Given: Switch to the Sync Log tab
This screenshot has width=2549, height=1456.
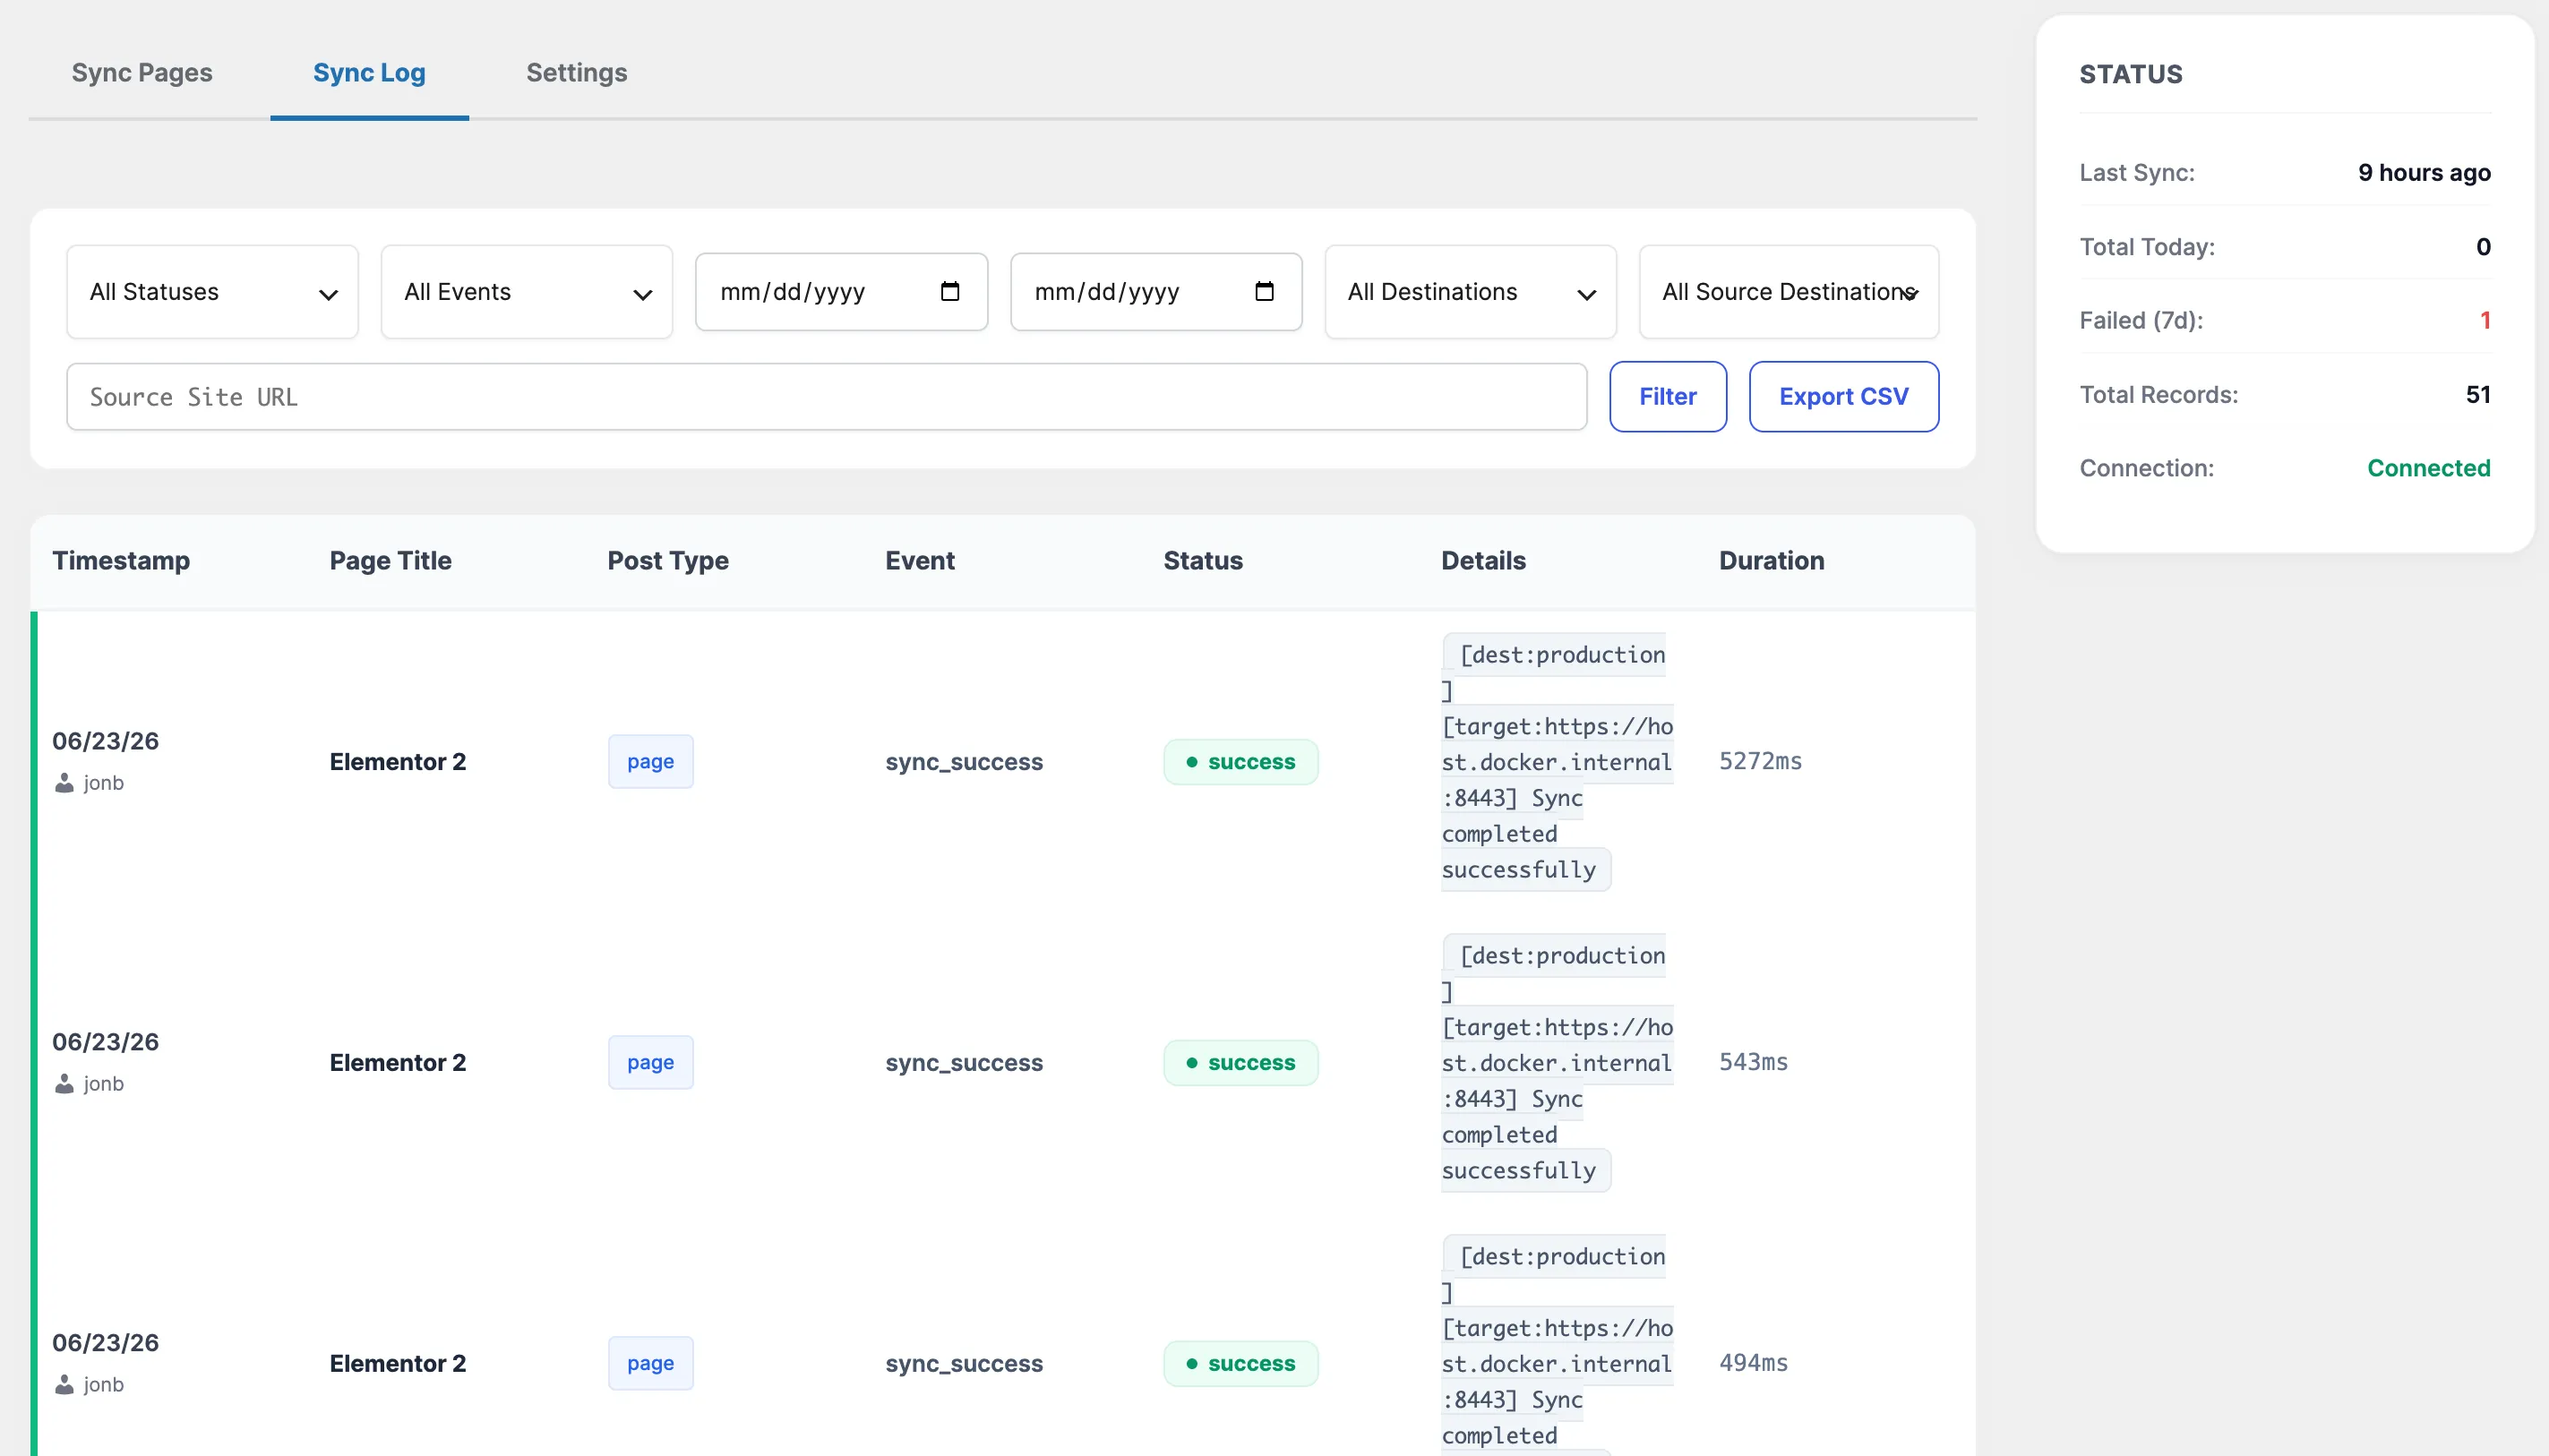Looking at the screenshot, I should [x=369, y=73].
